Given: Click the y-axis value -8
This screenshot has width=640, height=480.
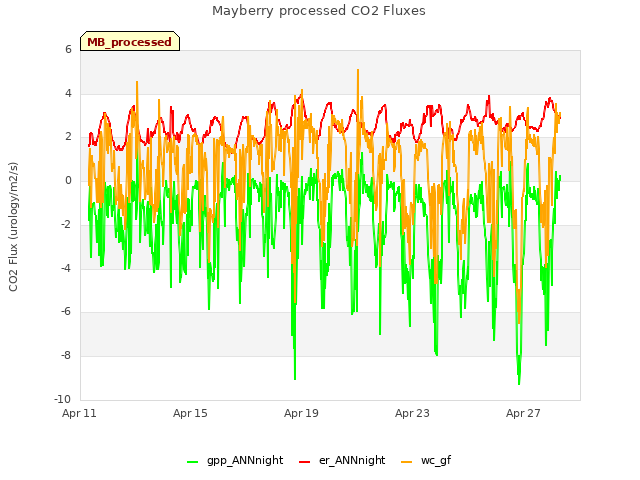Looking at the screenshot, I should (x=66, y=356).
